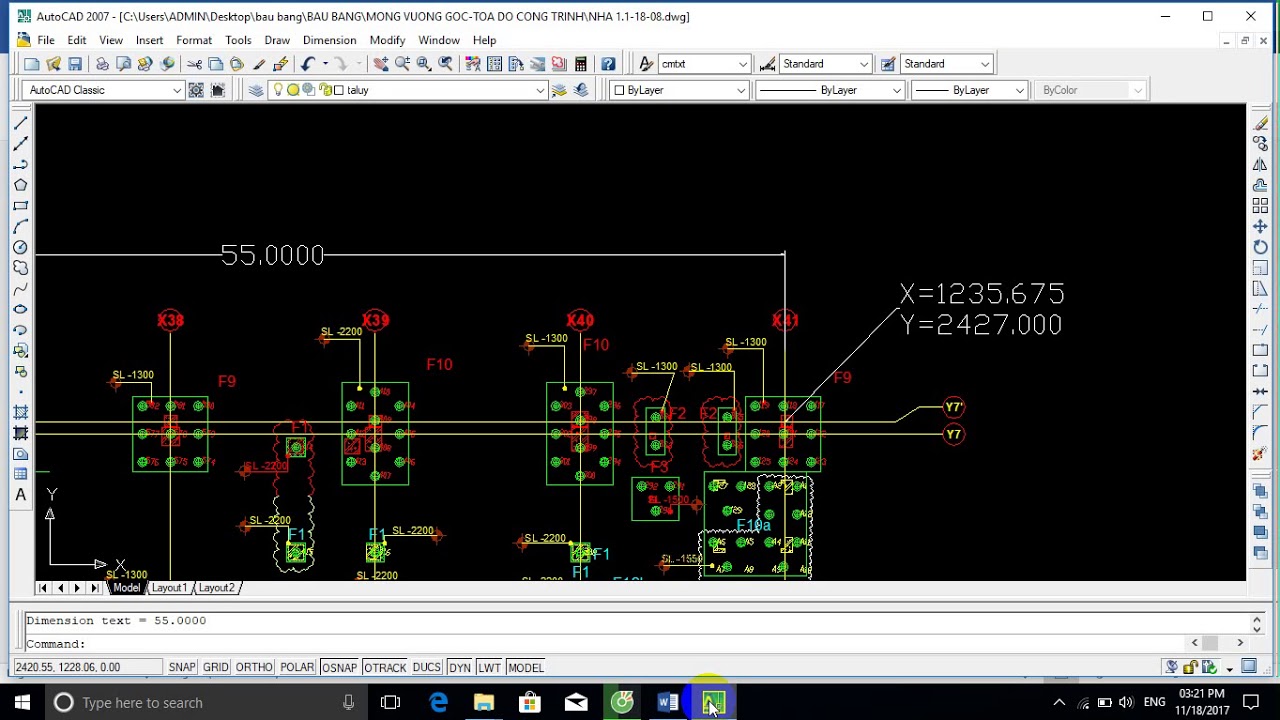
Task: Toggle OTRACK object snap tracking
Action: pyautogui.click(x=385, y=668)
